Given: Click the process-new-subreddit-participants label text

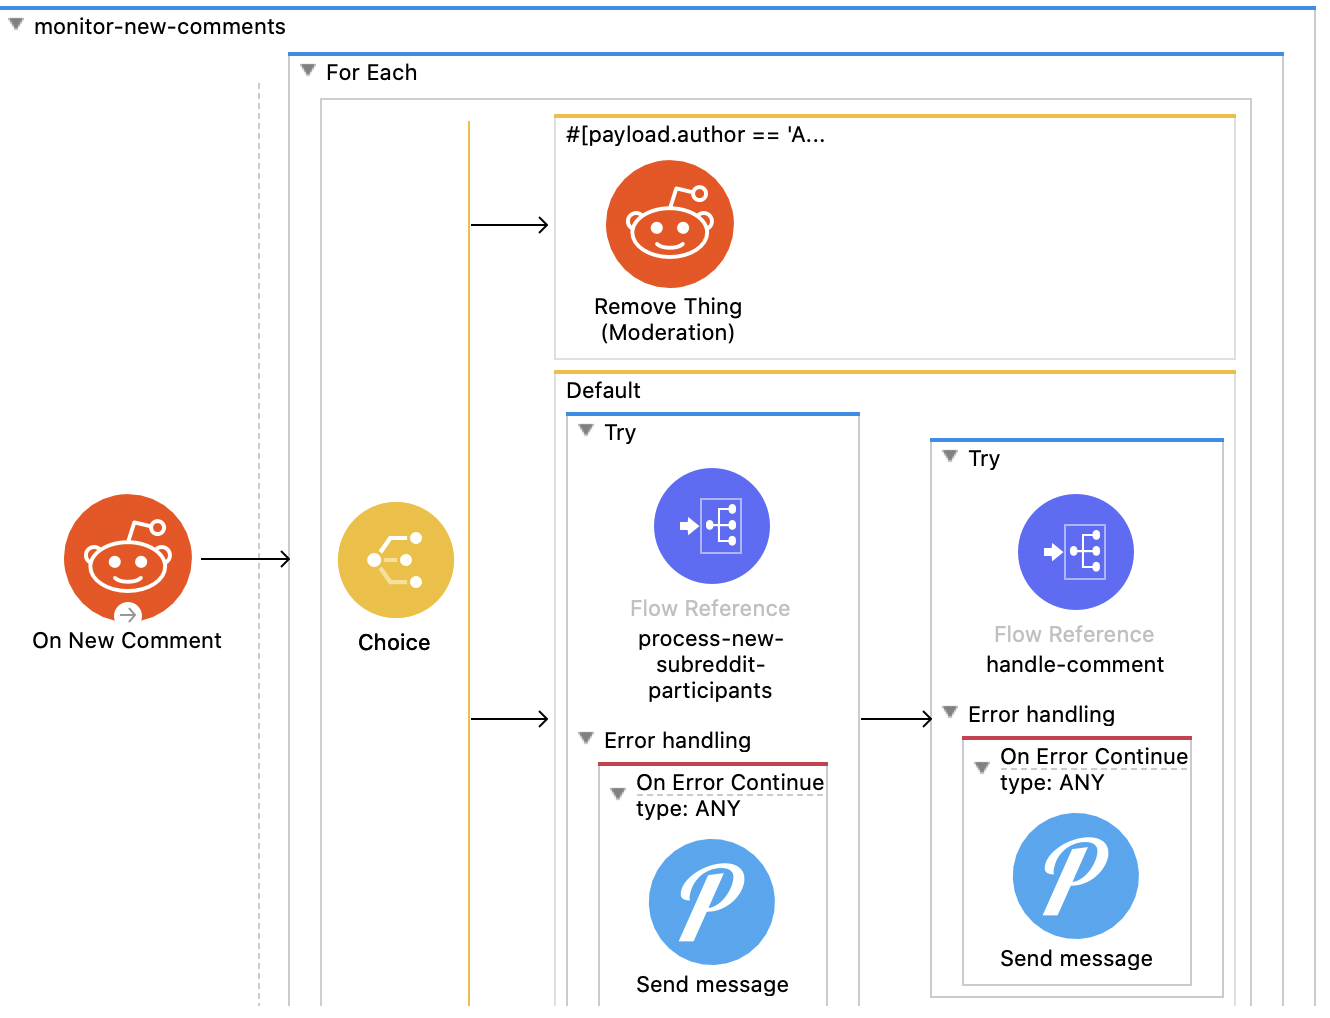Looking at the screenshot, I should [x=711, y=665].
